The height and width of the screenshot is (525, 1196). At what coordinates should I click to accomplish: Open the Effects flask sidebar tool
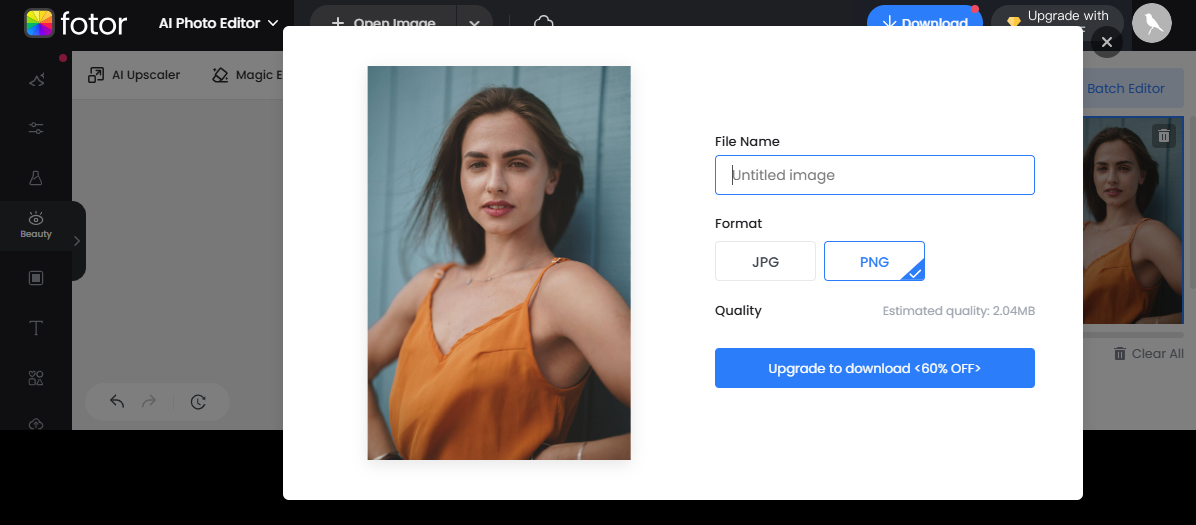(36, 178)
